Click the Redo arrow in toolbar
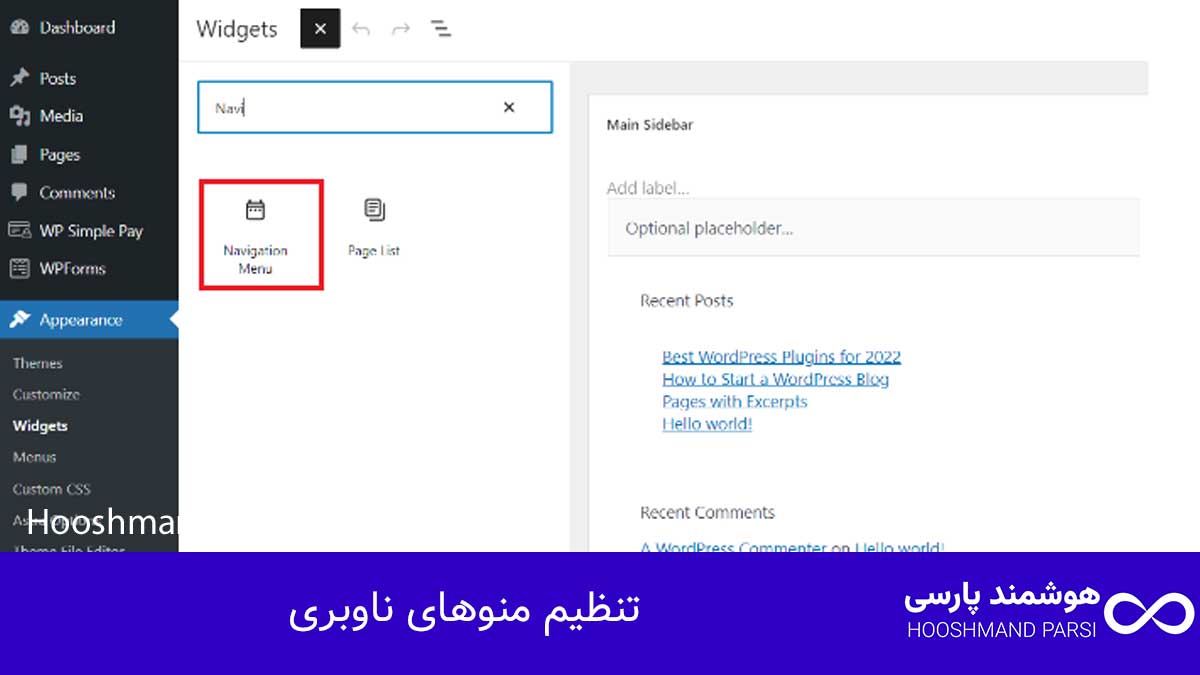This screenshot has height=675, width=1200. (401, 29)
